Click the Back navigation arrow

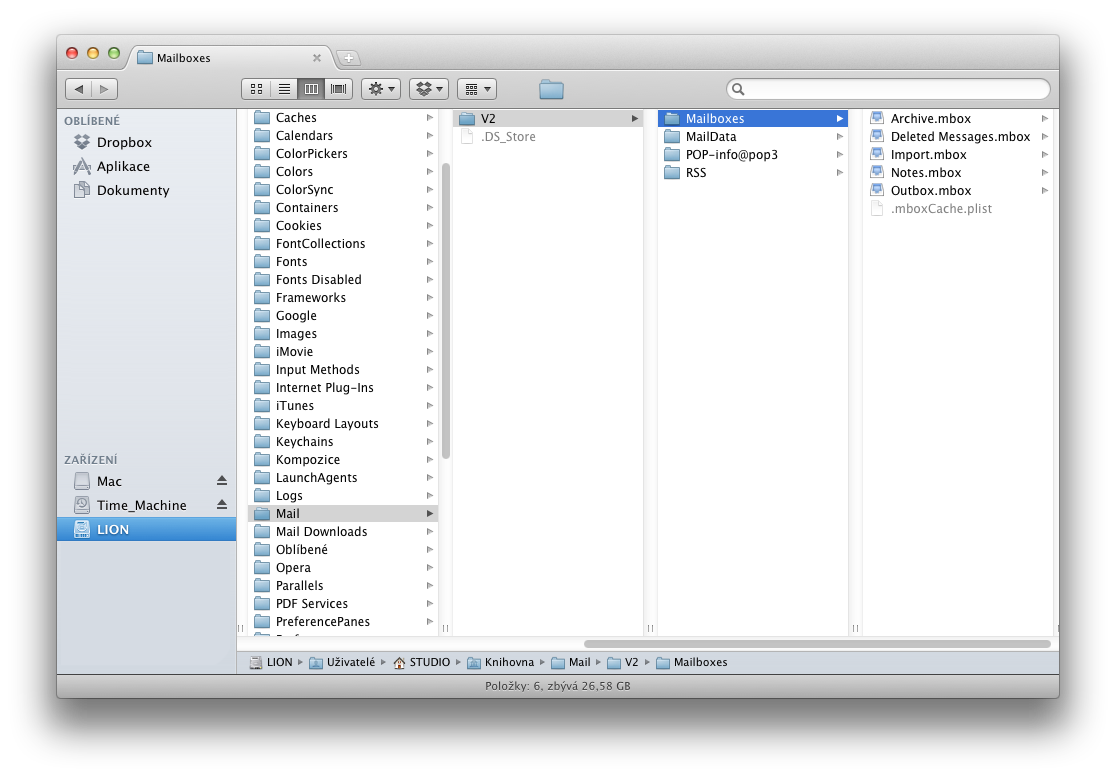point(79,89)
